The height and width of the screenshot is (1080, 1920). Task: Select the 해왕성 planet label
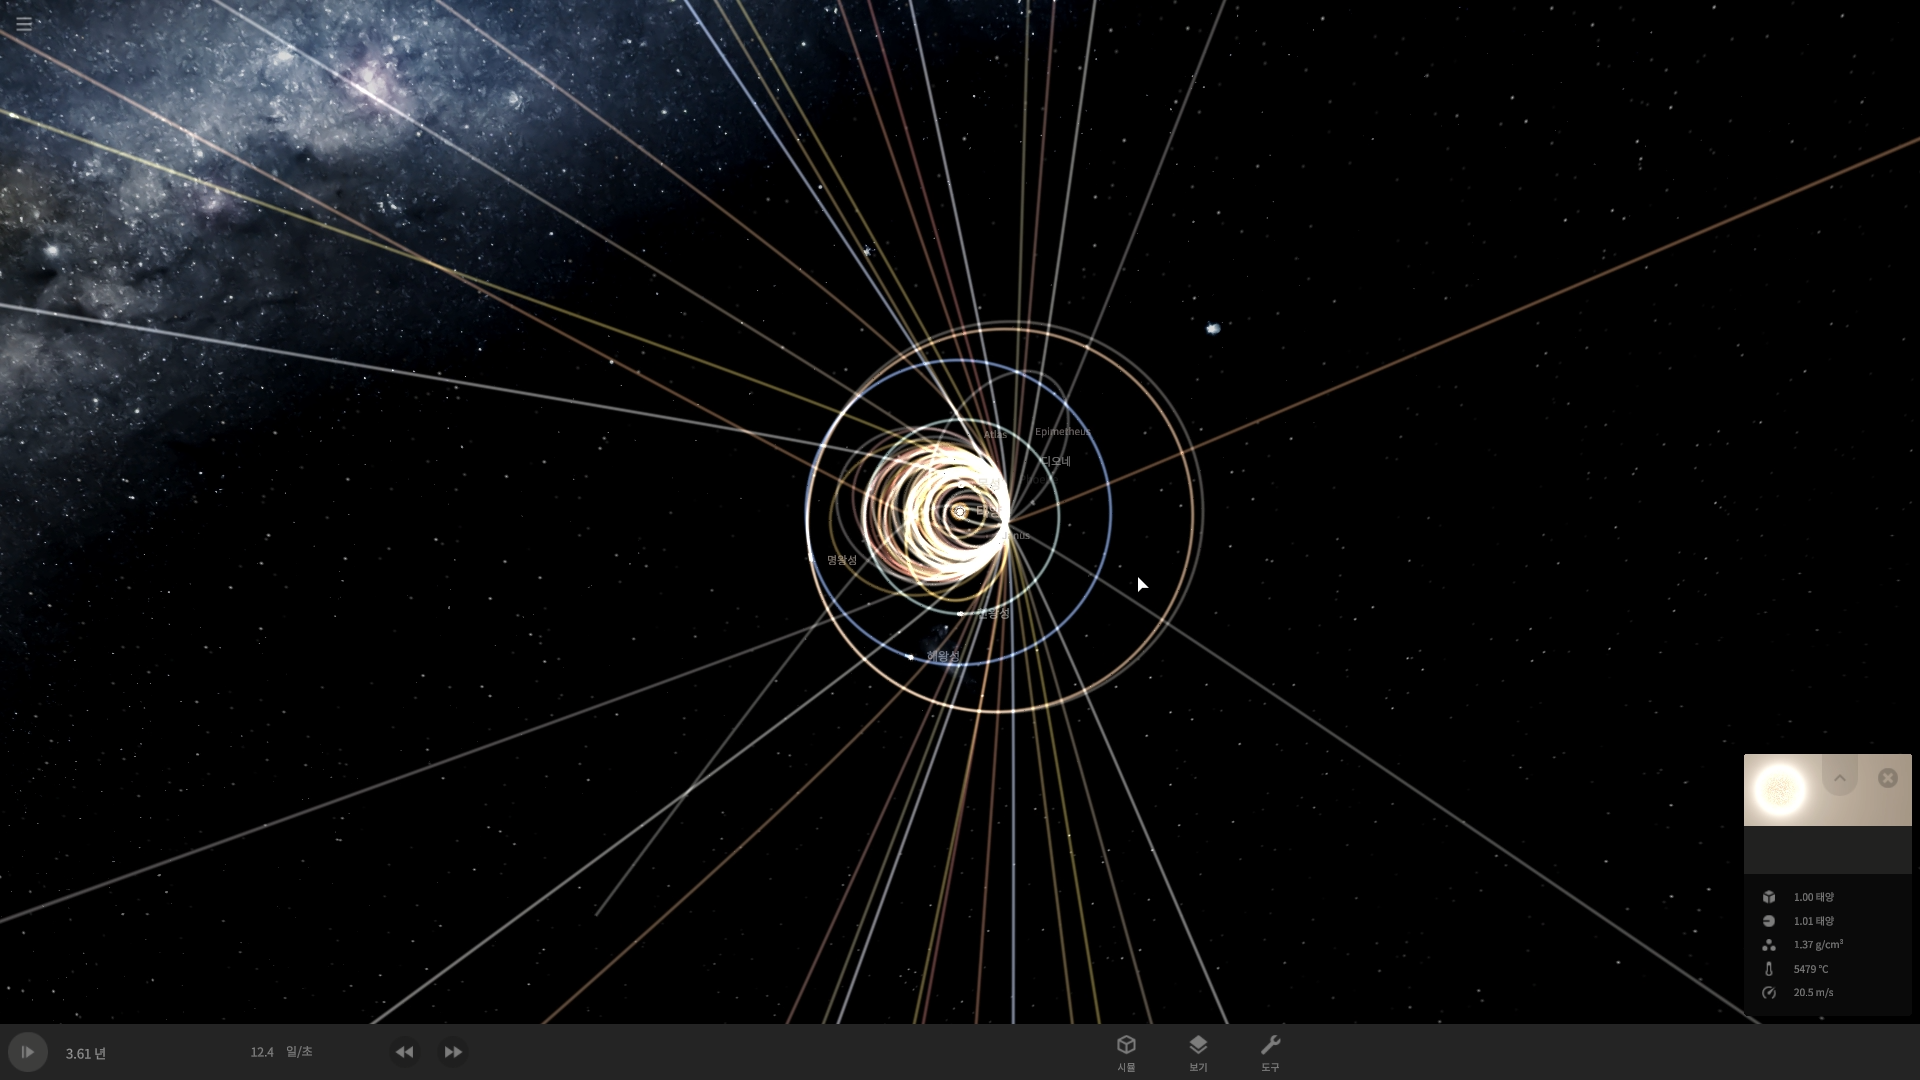point(943,656)
